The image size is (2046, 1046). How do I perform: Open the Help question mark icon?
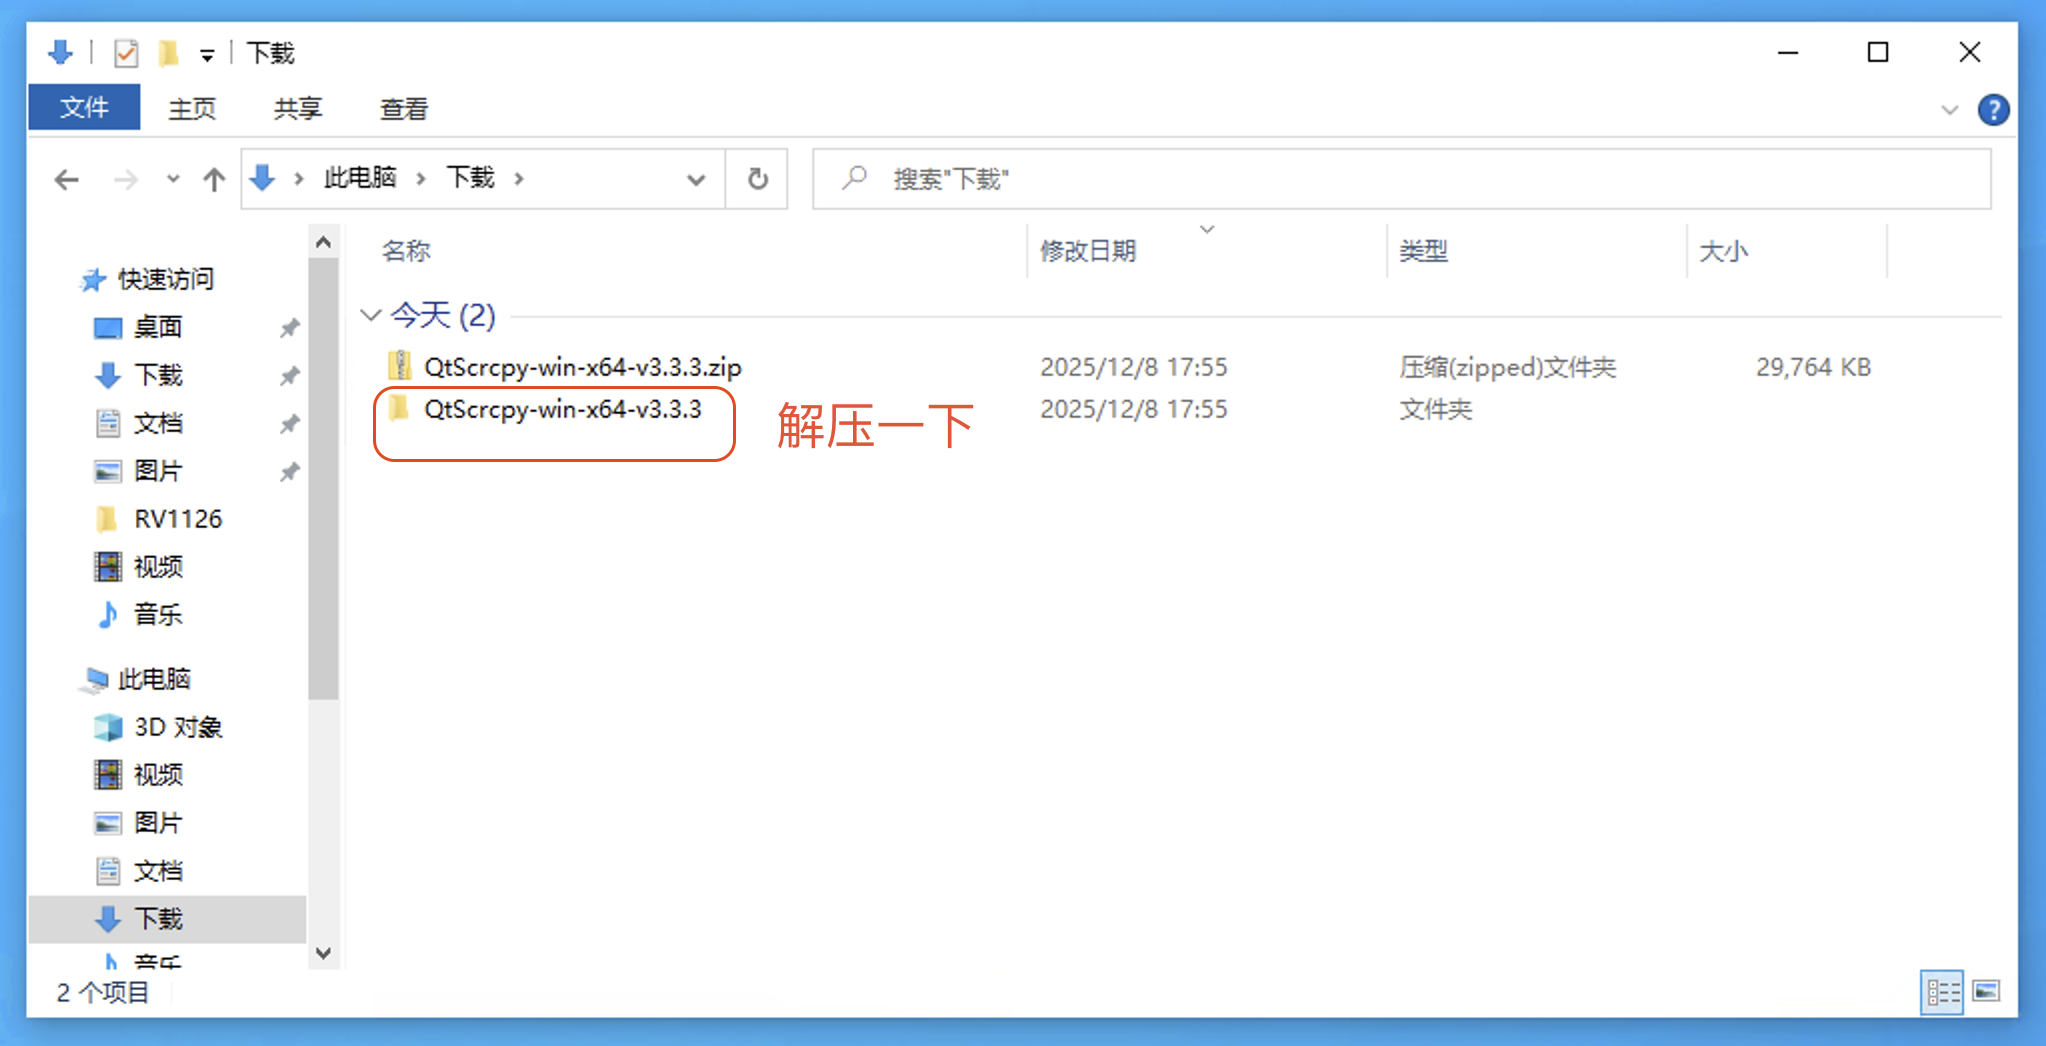pos(1992,110)
